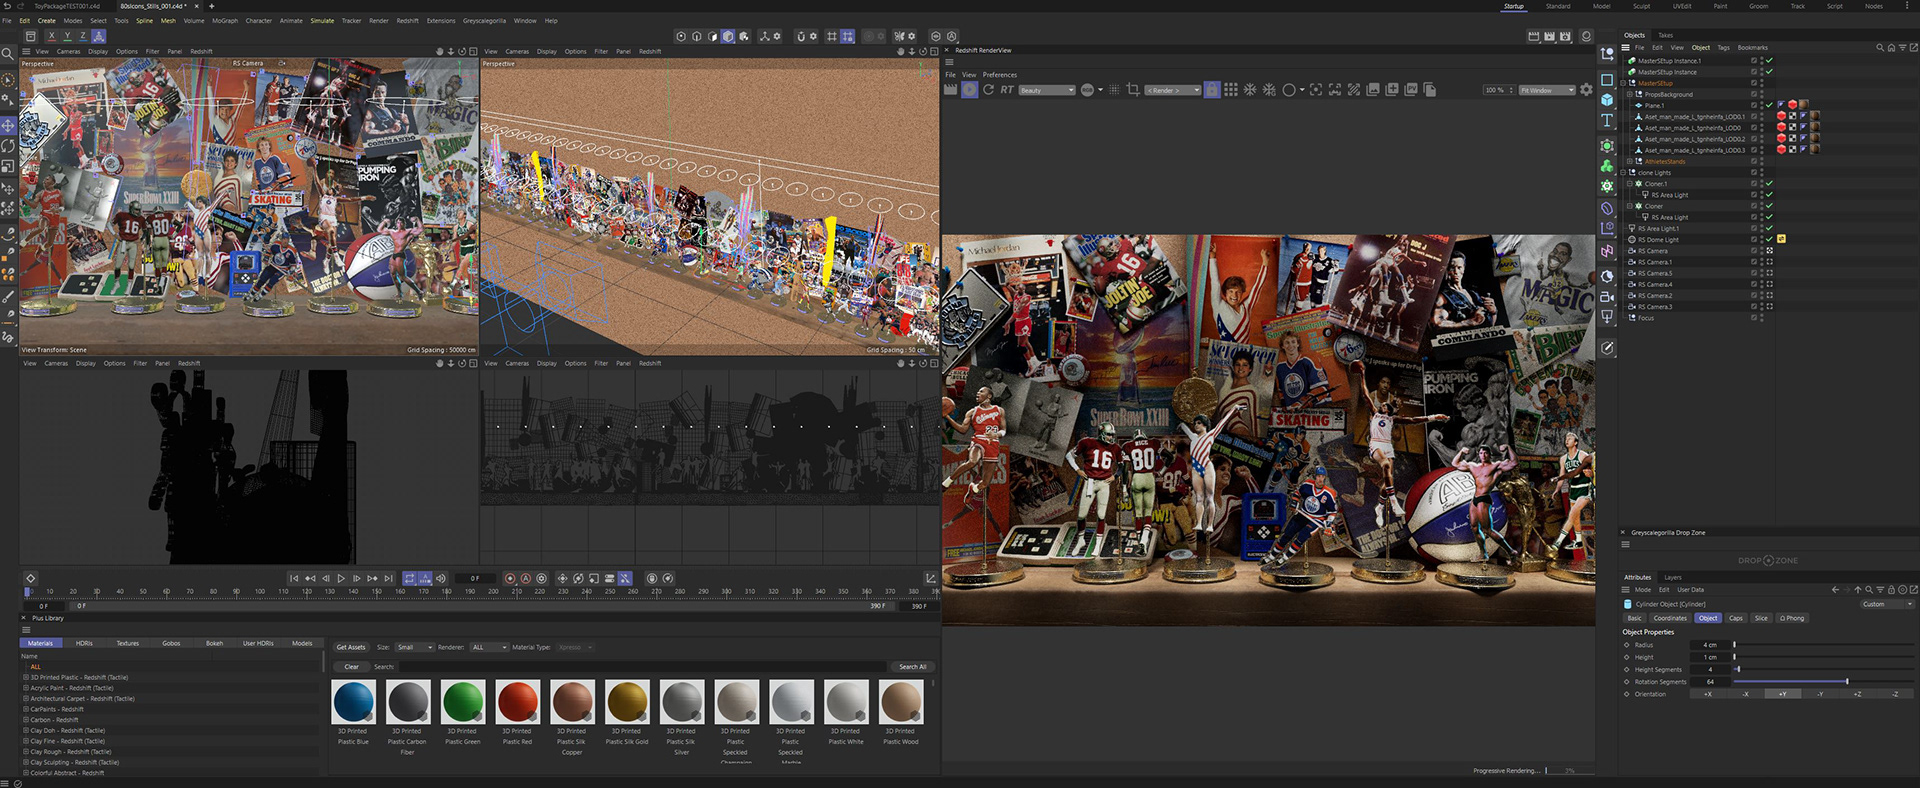1920x788 pixels.
Task: Click clapperboard render icon in RenderView
Action: pos(950,89)
